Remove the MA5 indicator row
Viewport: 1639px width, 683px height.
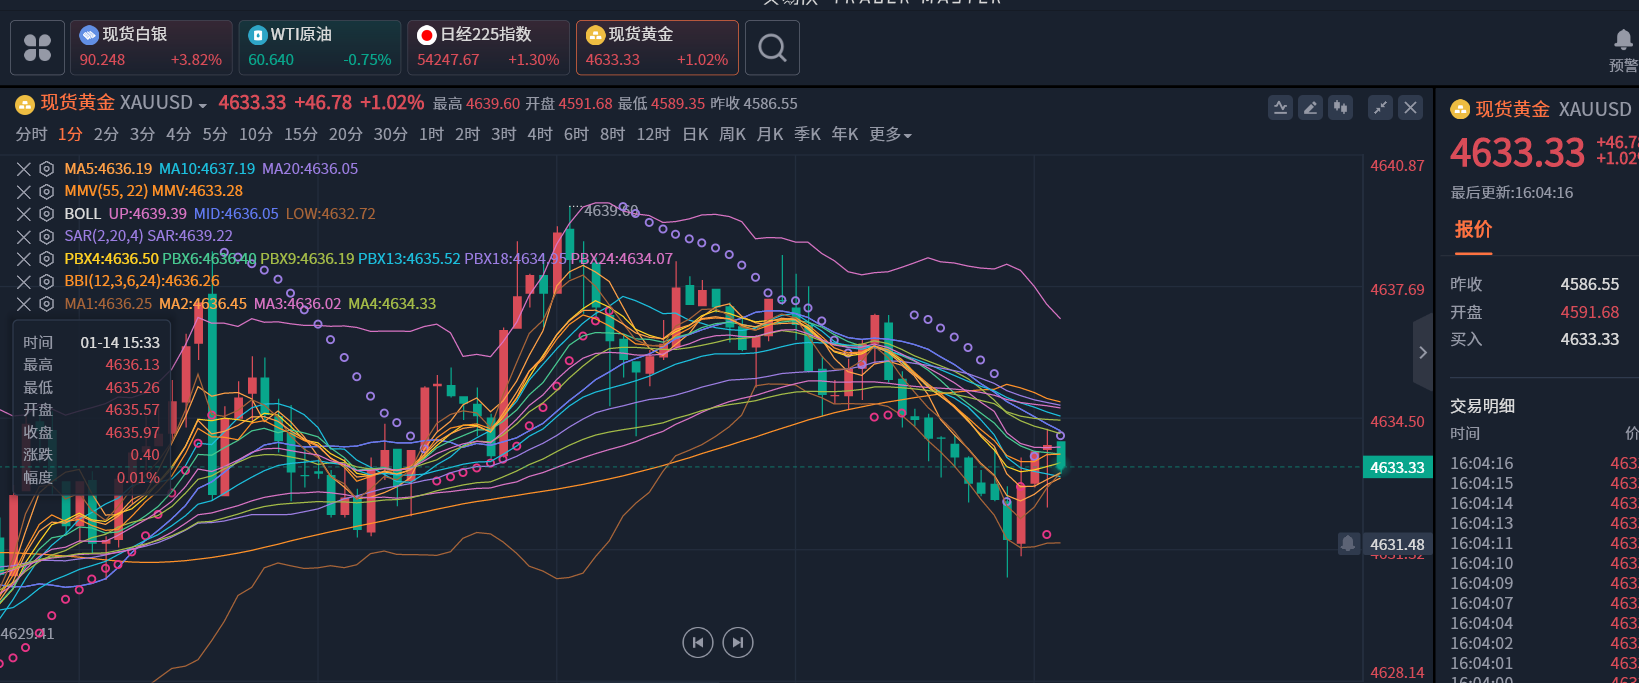(x=24, y=169)
